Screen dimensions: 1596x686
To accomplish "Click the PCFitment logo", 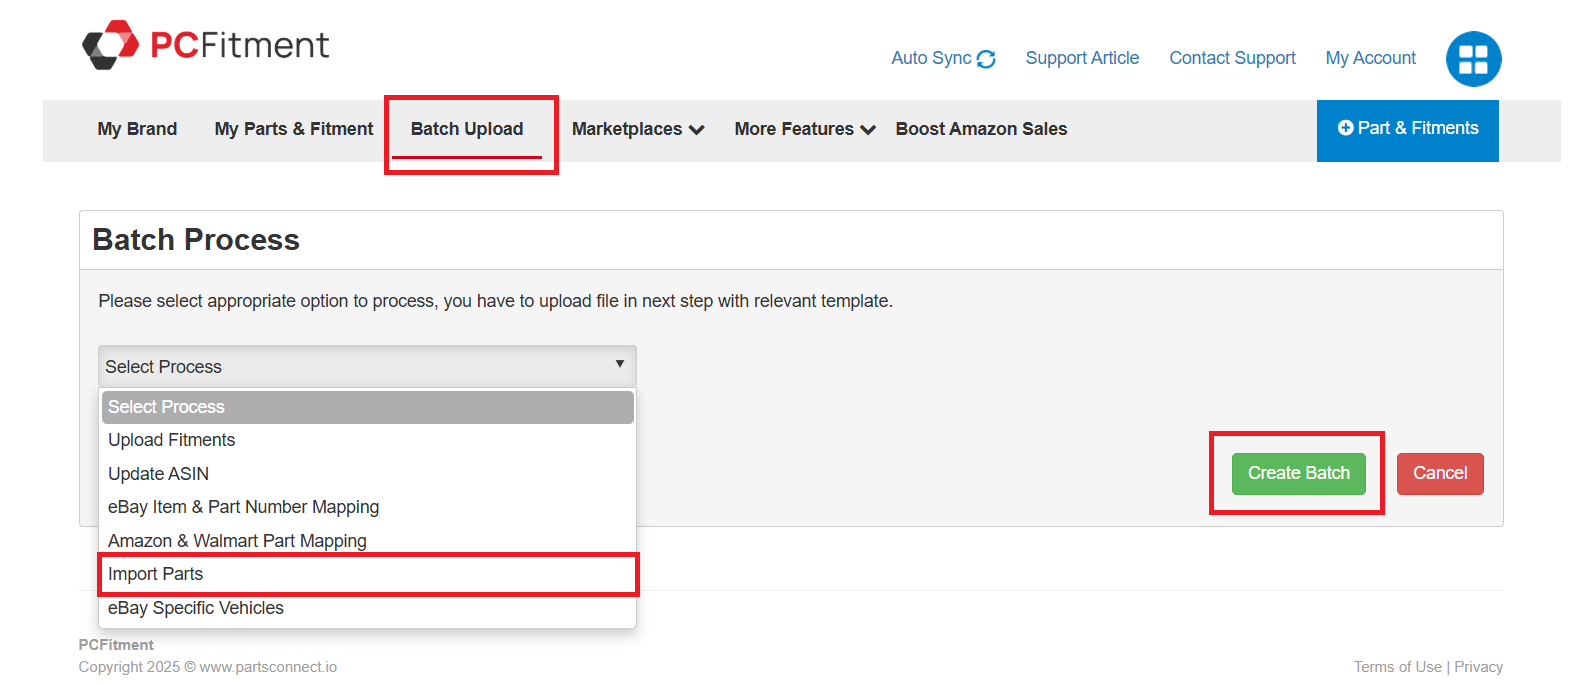I will pyautogui.click(x=204, y=44).
